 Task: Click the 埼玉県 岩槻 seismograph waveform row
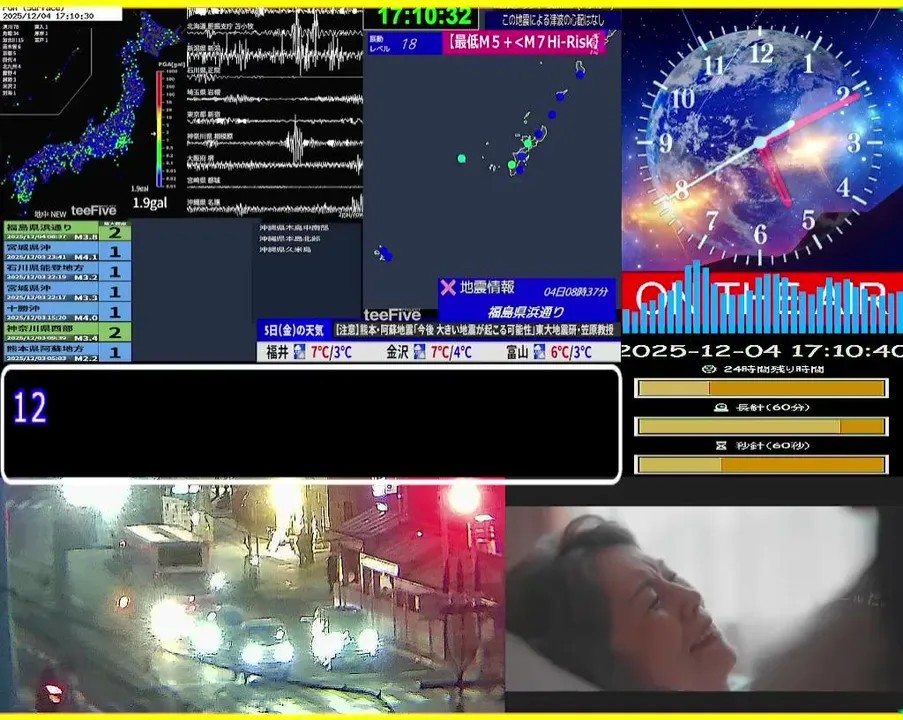(x=275, y=97)
